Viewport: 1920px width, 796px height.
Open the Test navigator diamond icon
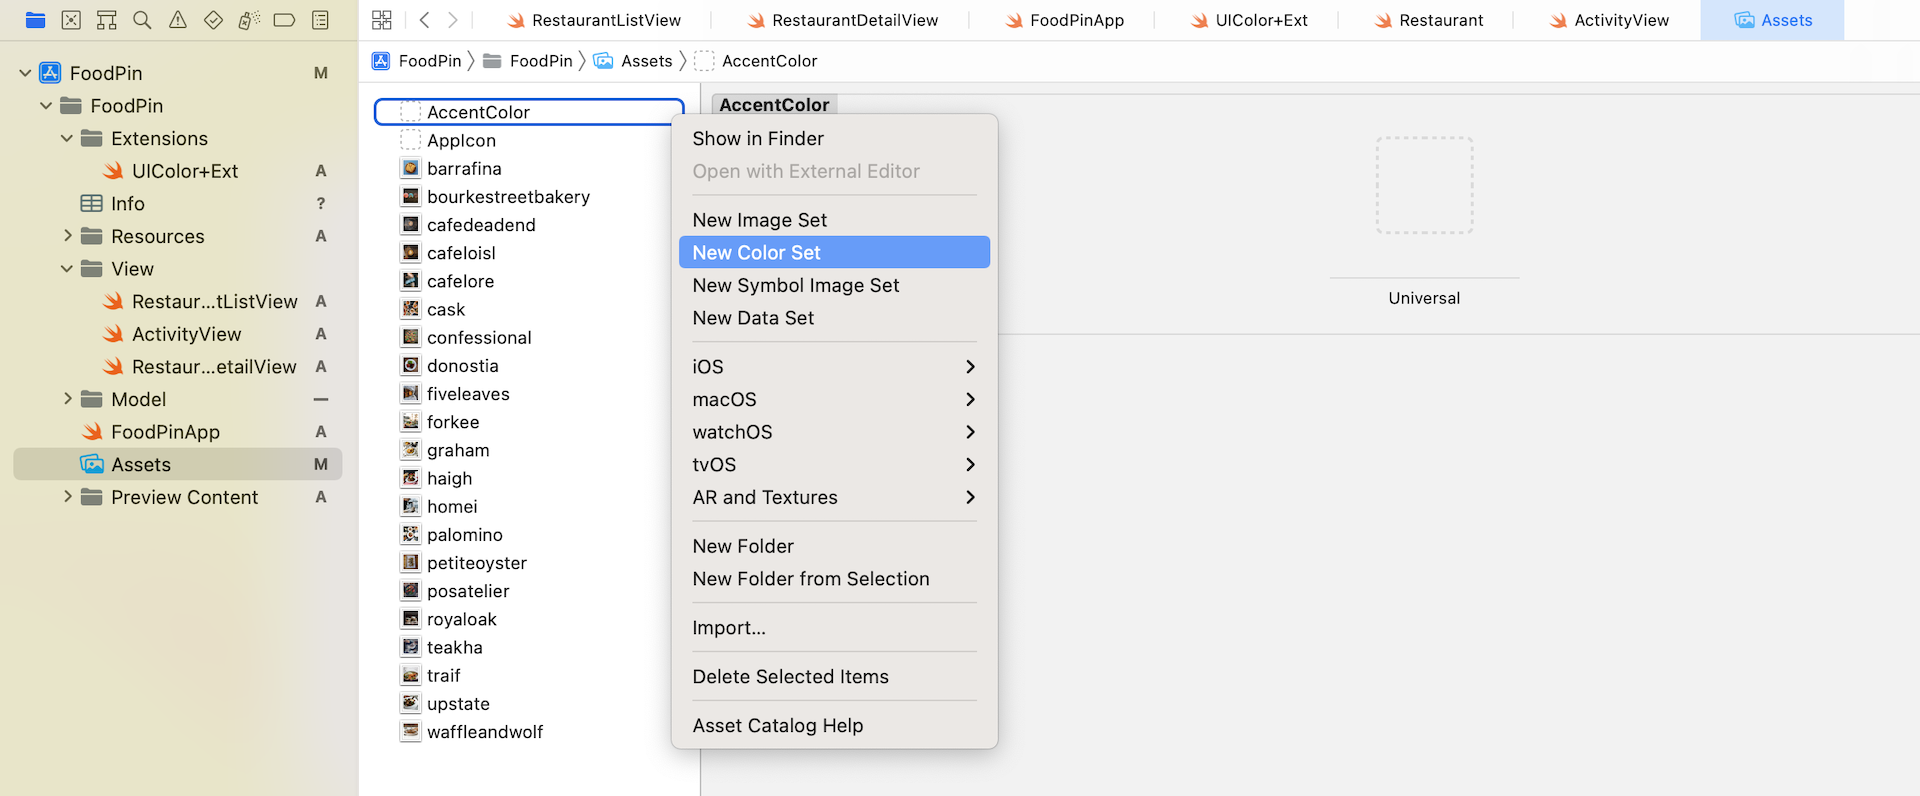pos(213,20)
